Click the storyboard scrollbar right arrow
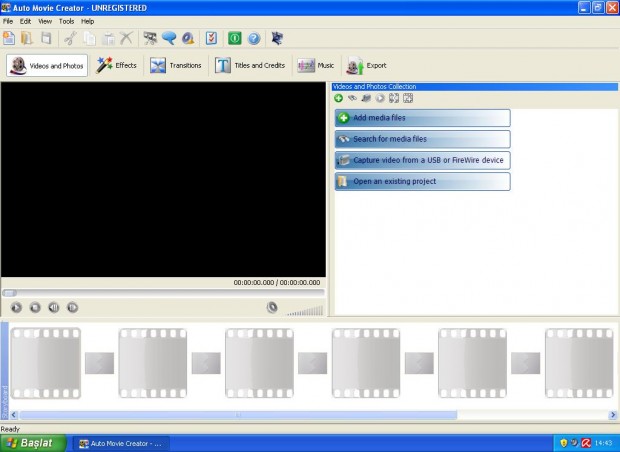The image size is (620, 452). tap(613, 415)
